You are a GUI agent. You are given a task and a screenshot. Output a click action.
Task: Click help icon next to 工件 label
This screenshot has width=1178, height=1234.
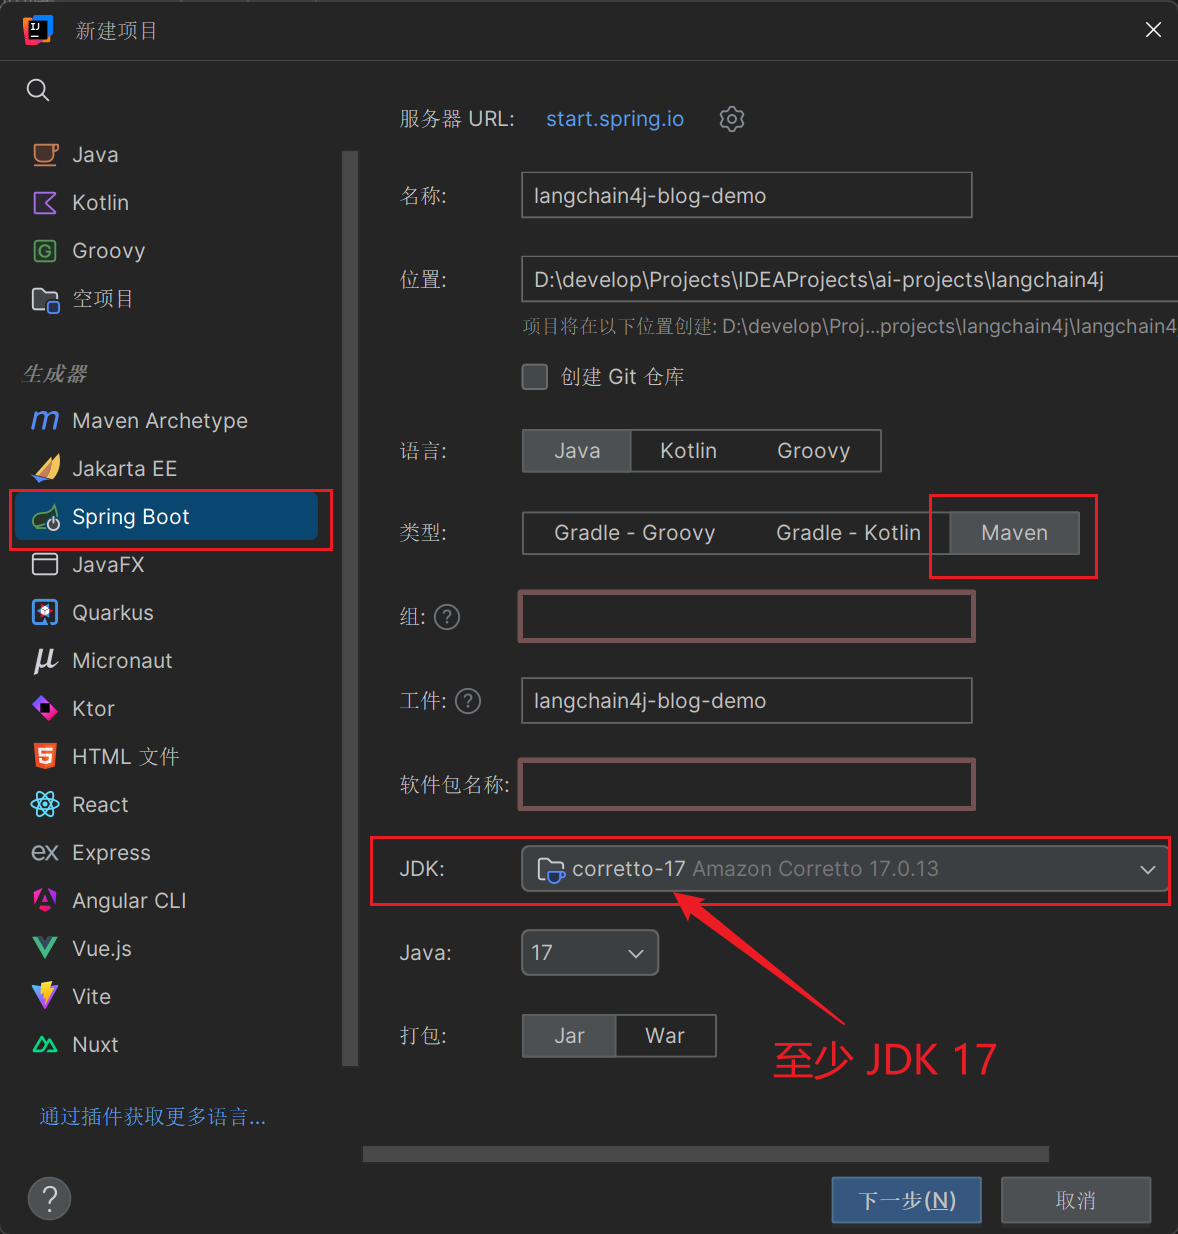click(468, 701)
